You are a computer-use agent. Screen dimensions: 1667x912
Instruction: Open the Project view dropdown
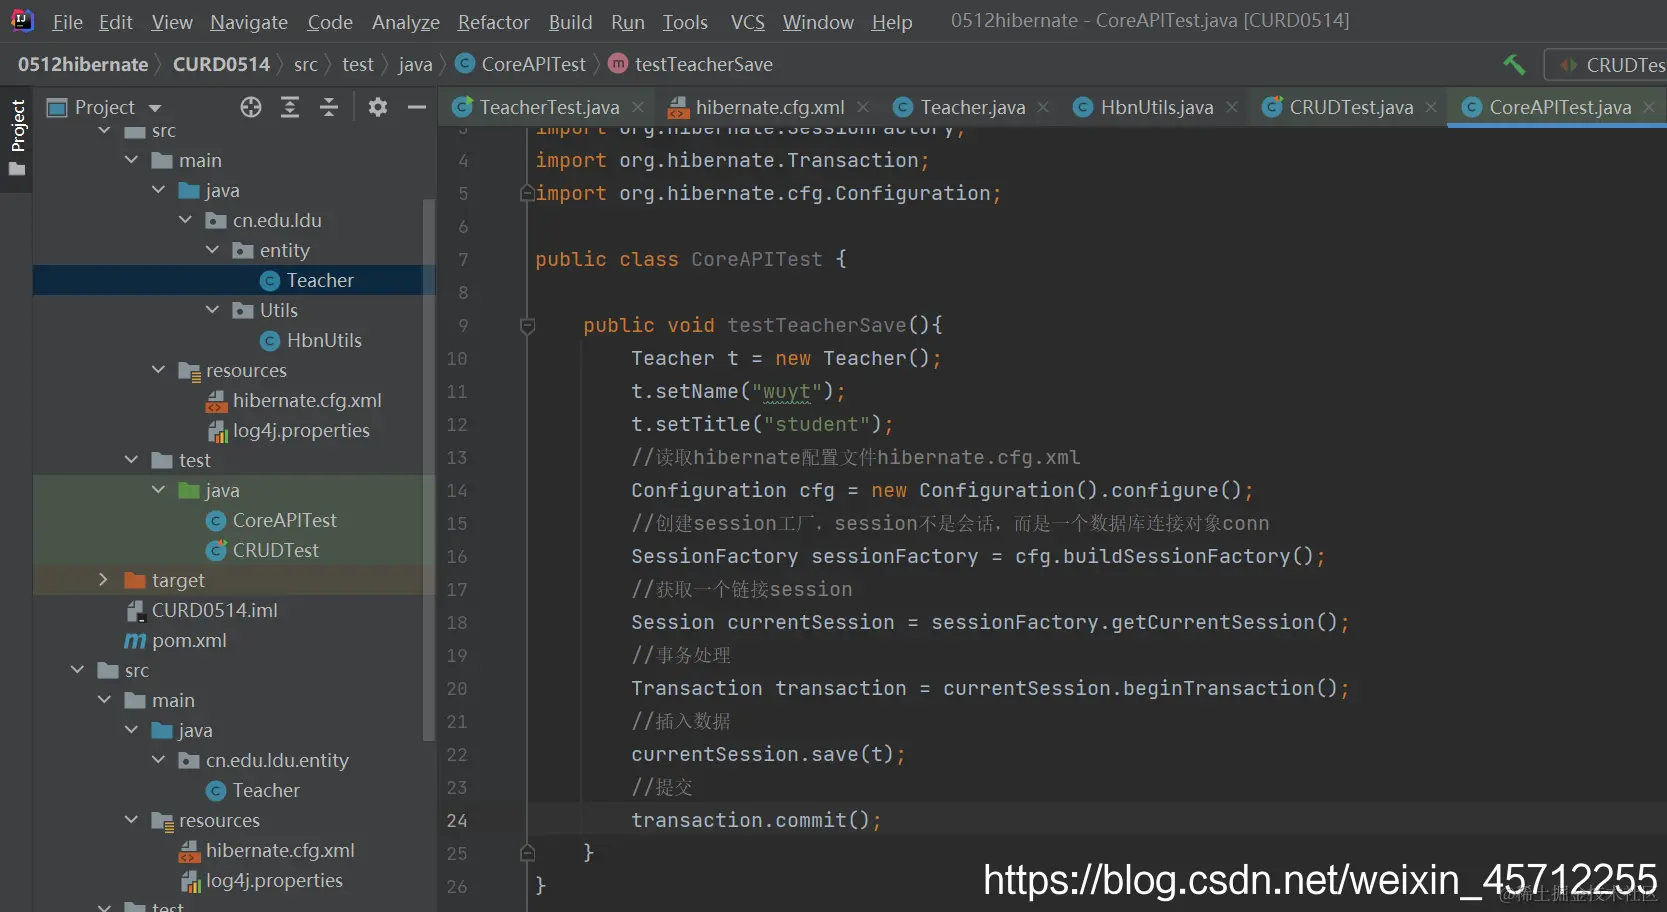click(155, 108)
